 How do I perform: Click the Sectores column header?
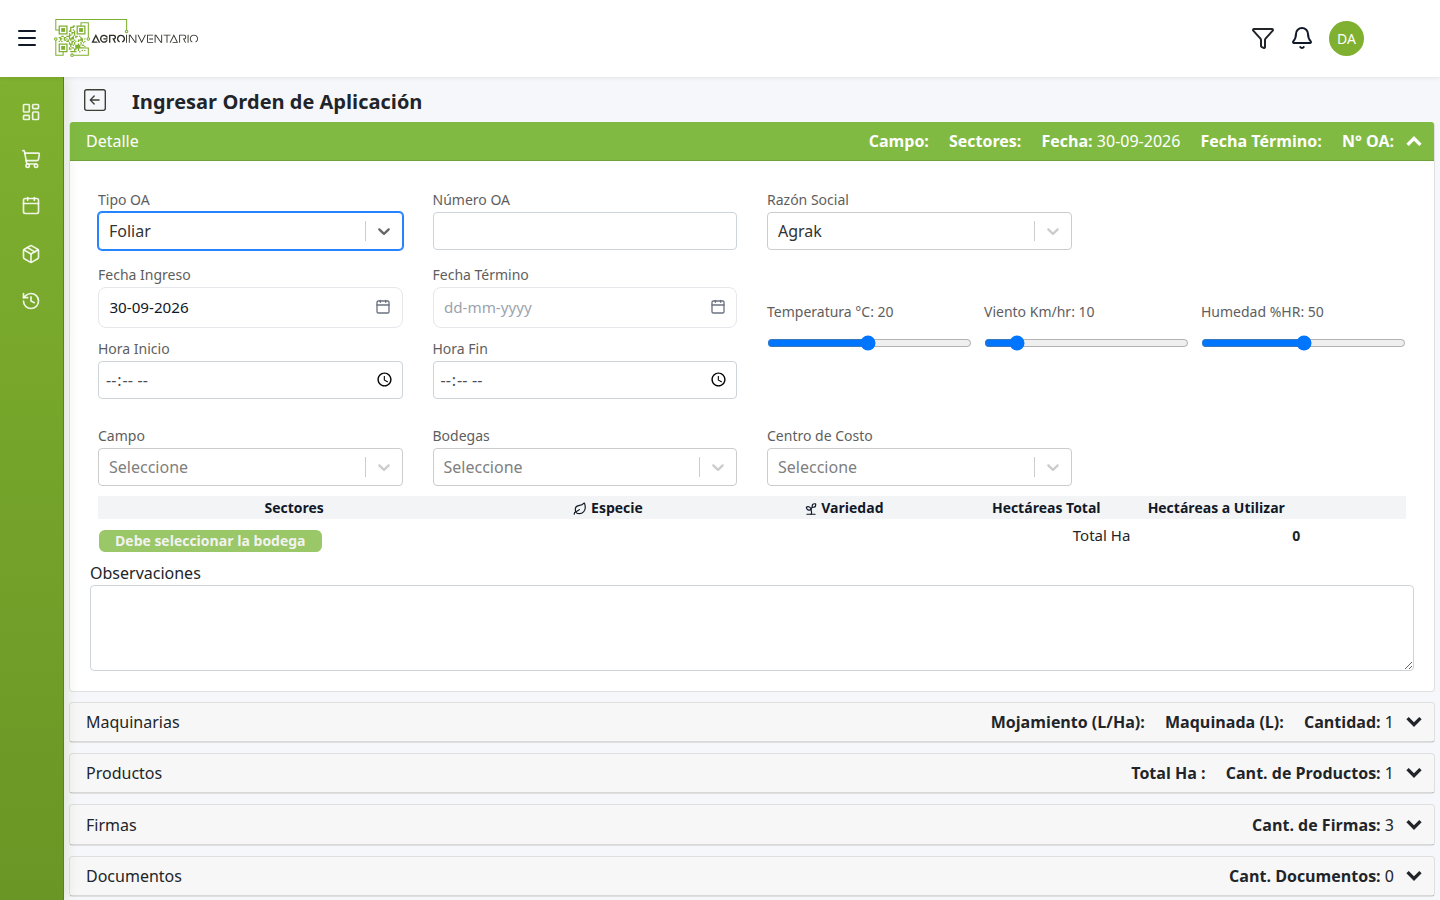[294, 508]
